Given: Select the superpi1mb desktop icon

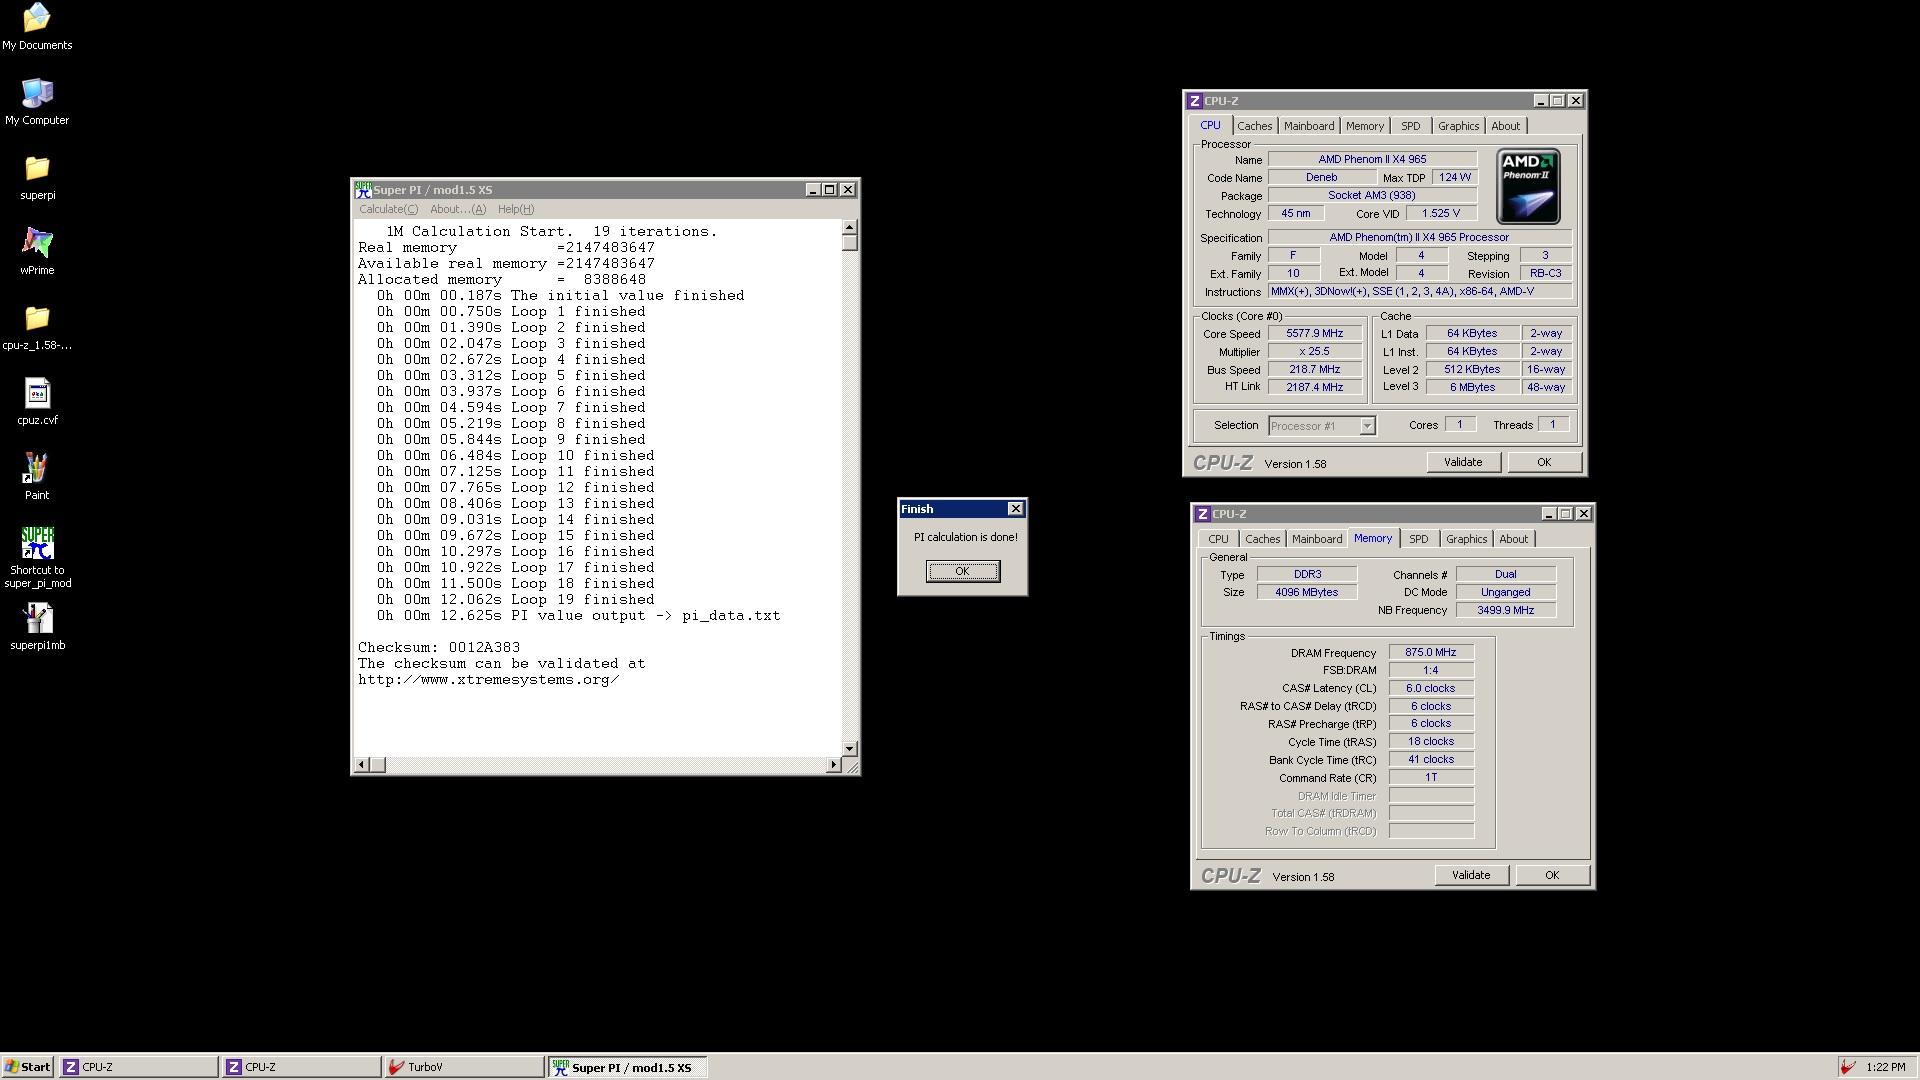Looking at the screenshot, I should tap(37, 628).
